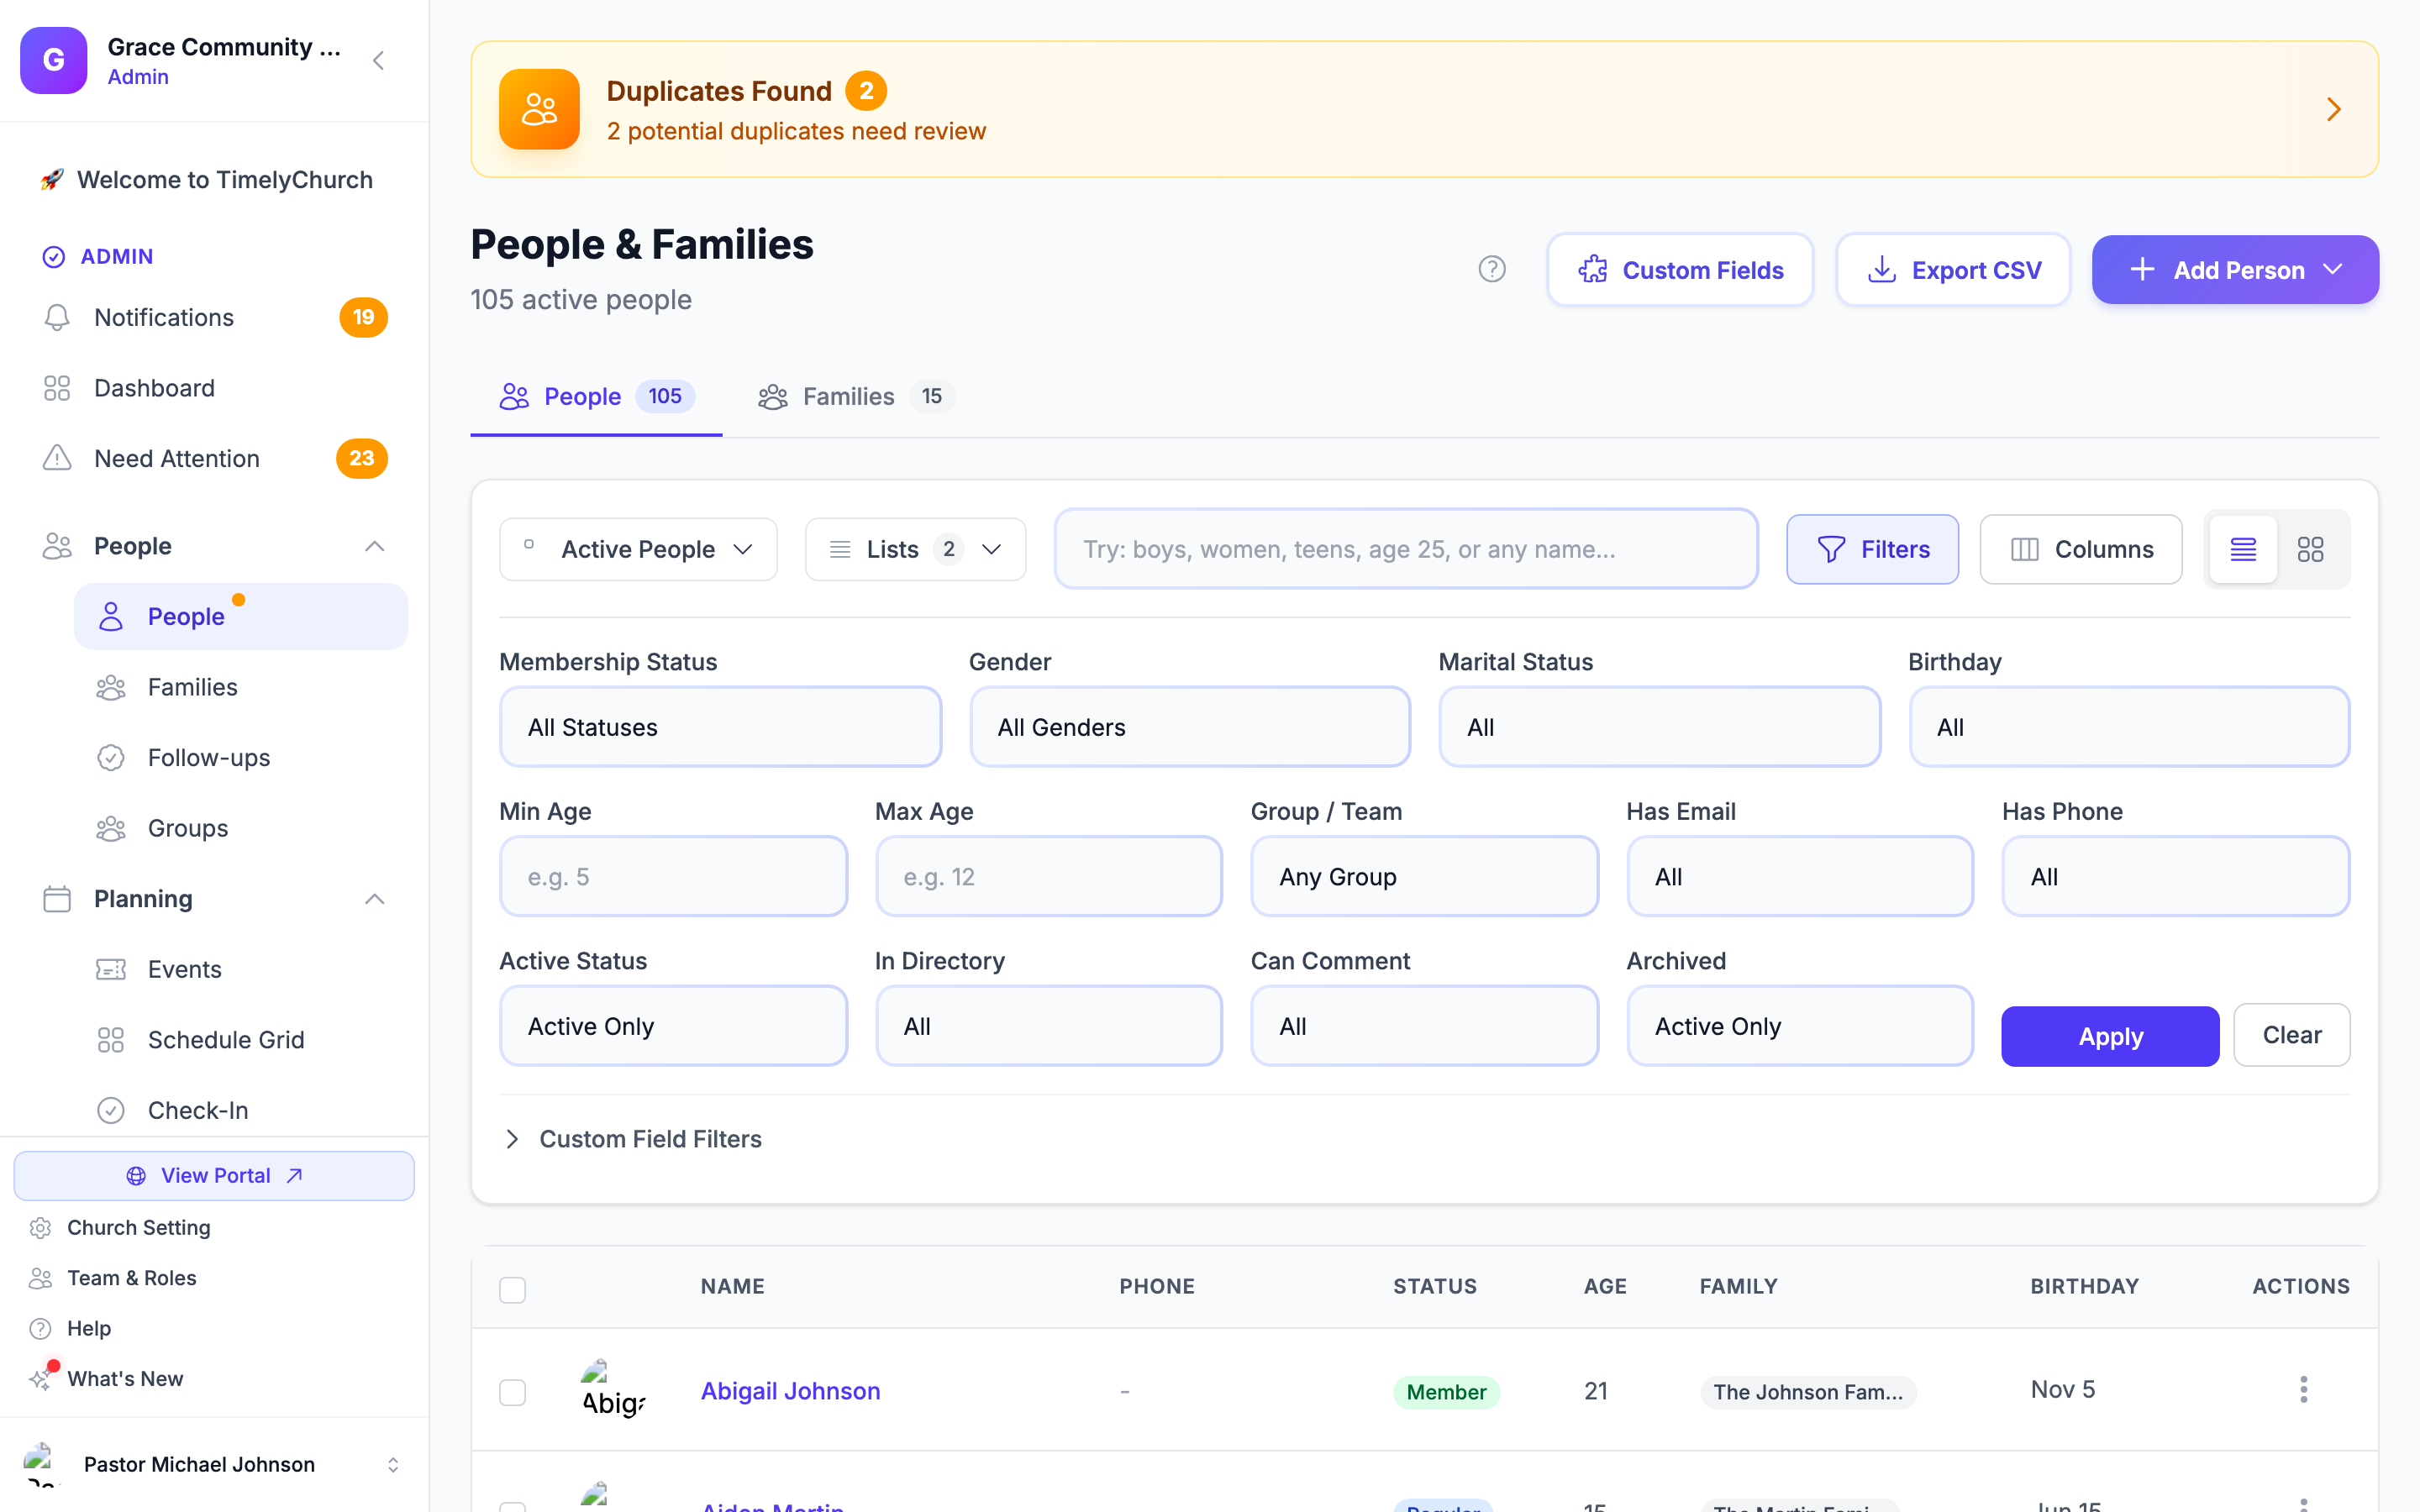Open Families in the sidebar menu
Viewport: 2420px width, 1512px height.
241,687
